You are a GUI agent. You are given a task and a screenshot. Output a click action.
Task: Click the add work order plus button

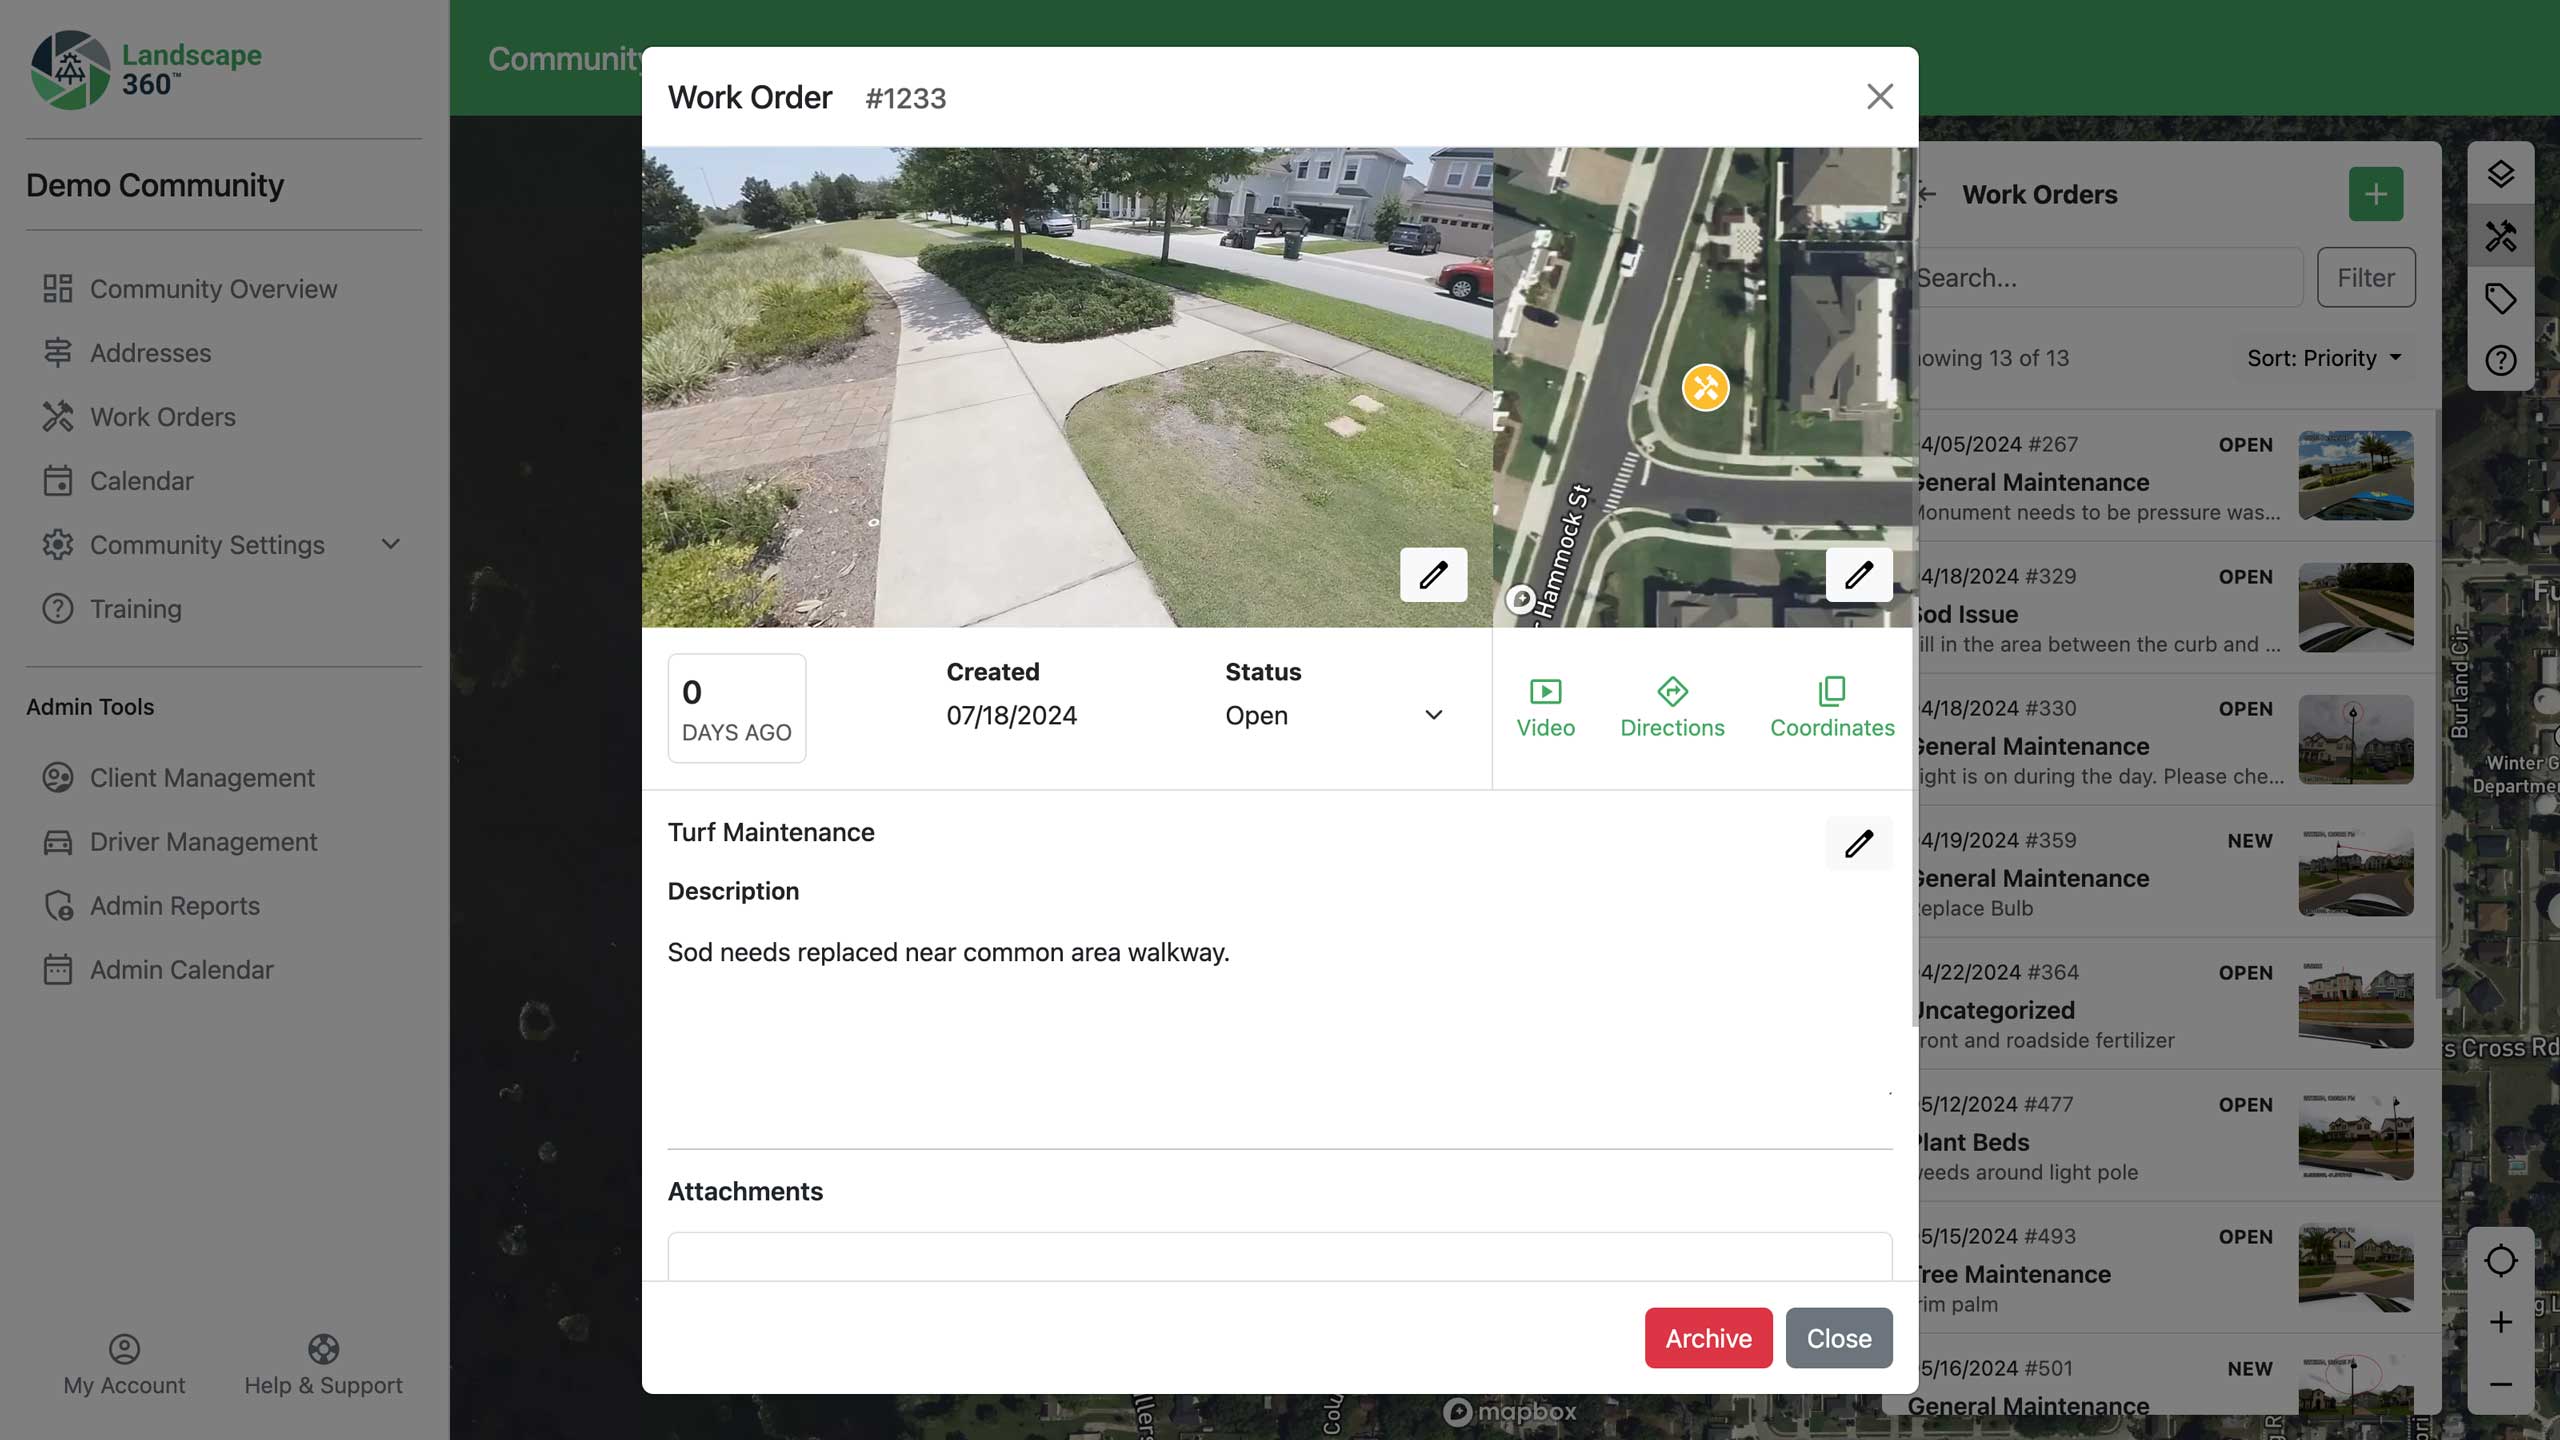(2375, 194)
